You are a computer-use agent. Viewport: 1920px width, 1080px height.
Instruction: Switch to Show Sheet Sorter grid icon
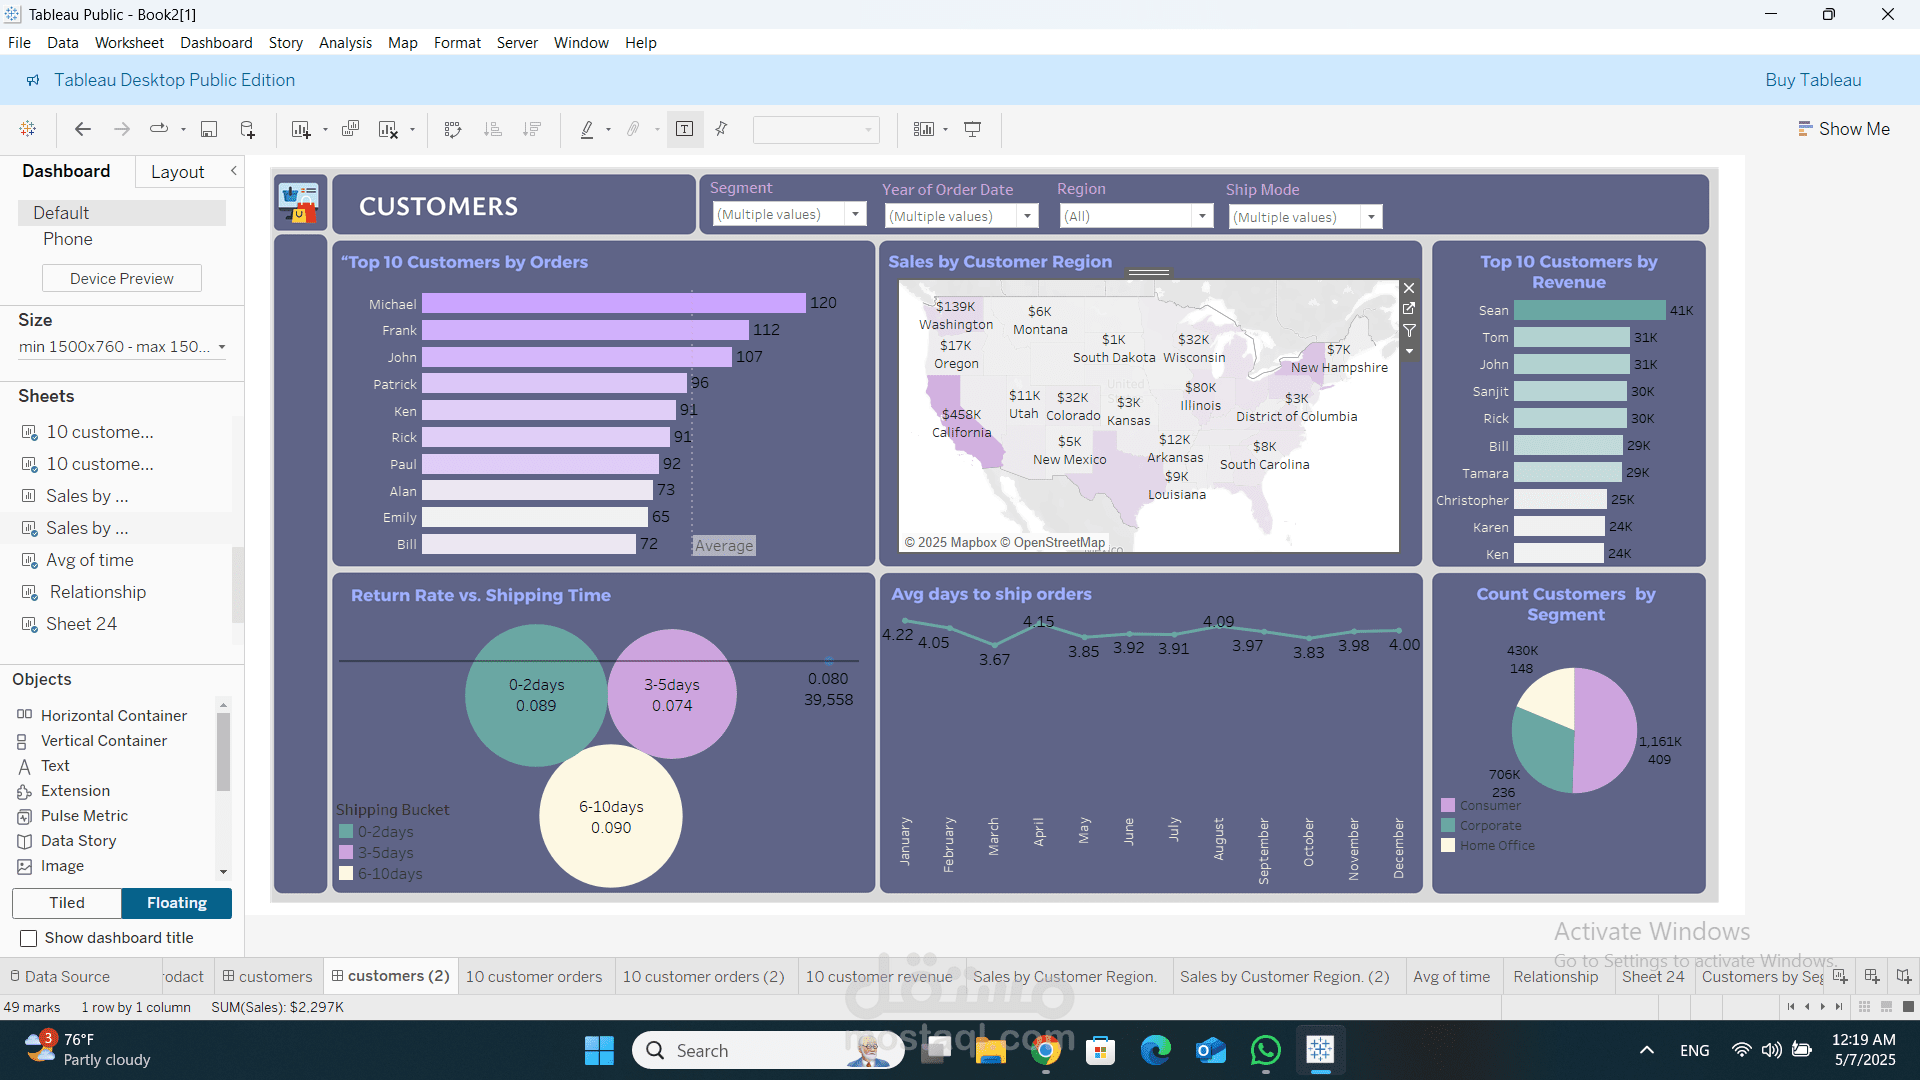click(x=1864, y=1007)
